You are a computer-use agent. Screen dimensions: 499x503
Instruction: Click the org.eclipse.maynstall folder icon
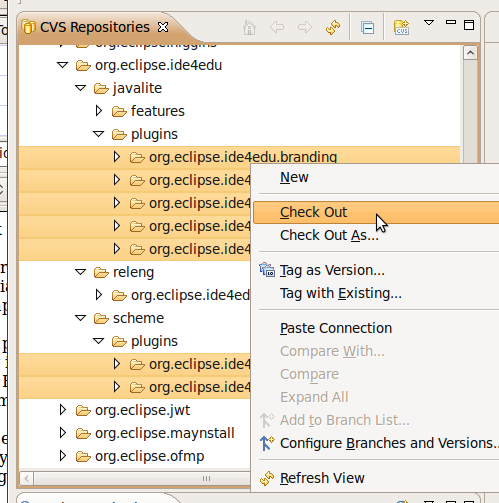tap(83, 434)
